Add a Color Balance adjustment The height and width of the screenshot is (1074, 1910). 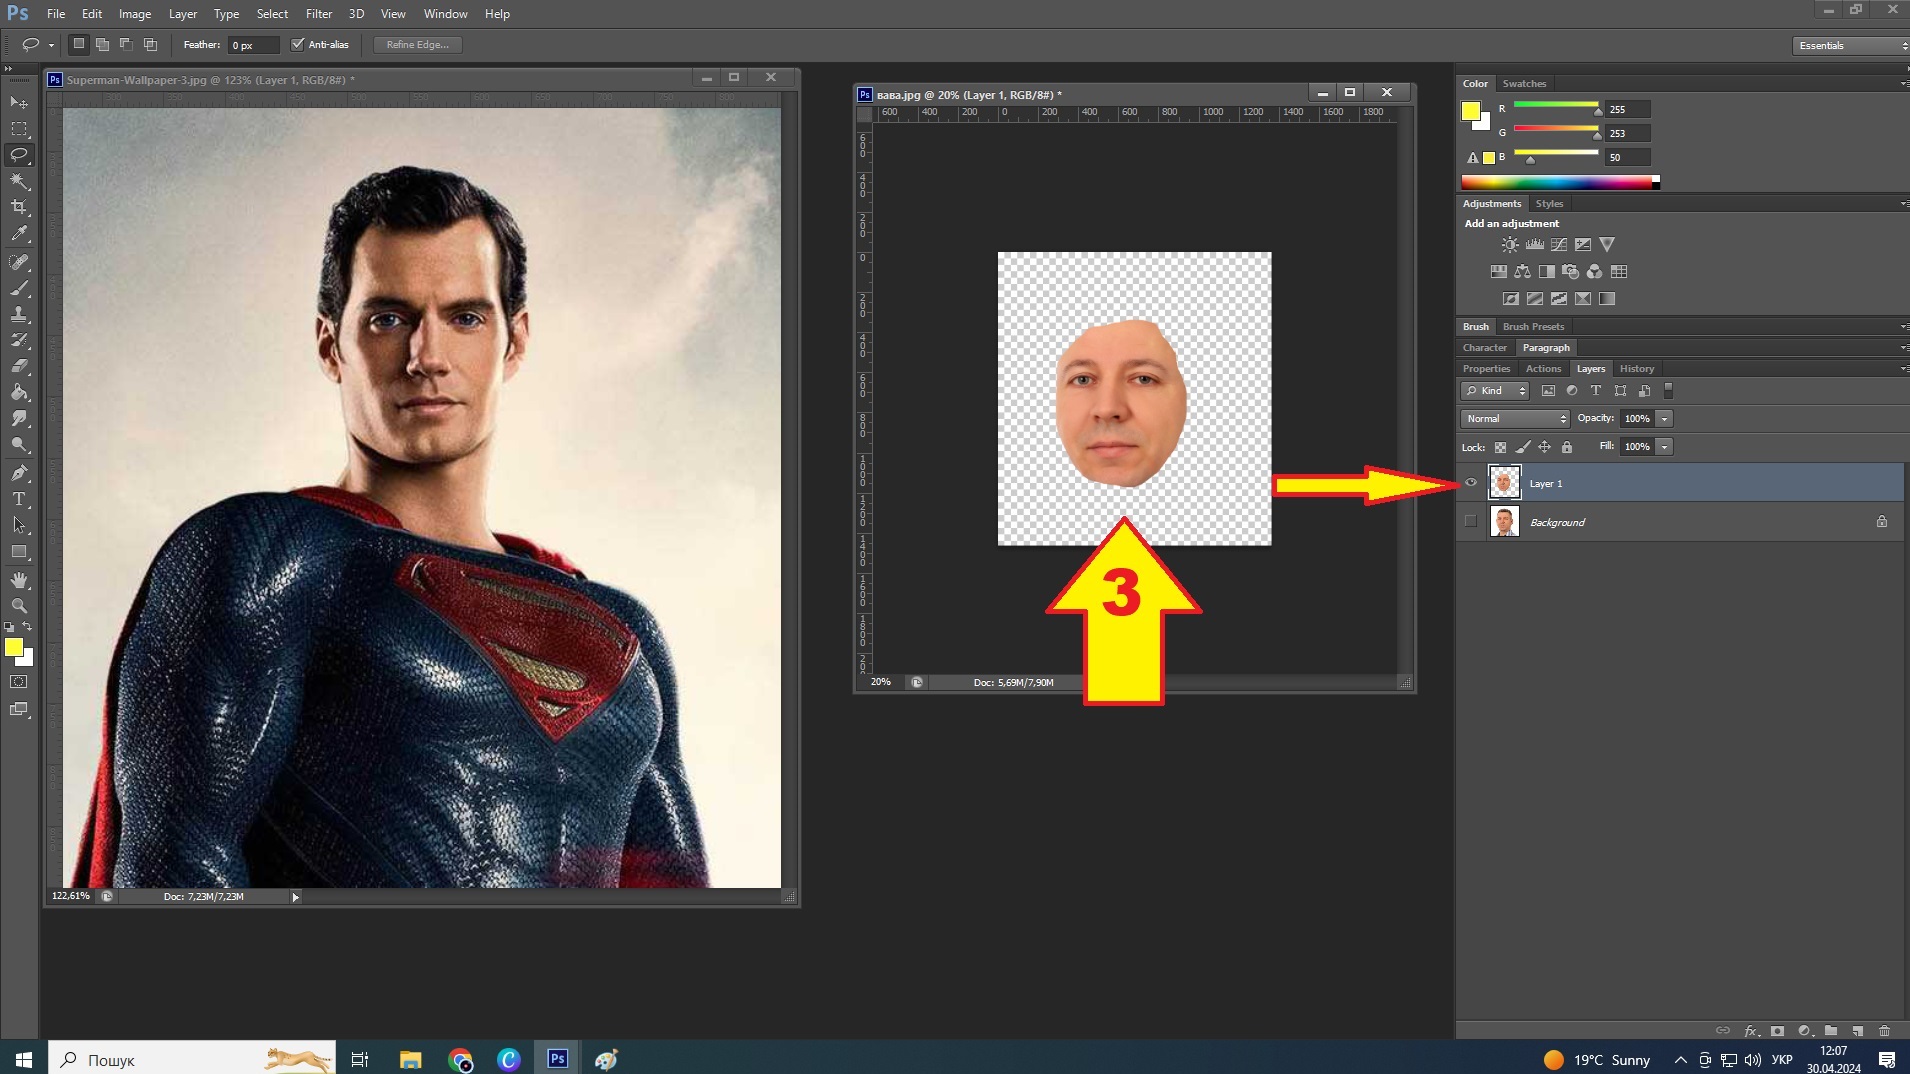1522,272
